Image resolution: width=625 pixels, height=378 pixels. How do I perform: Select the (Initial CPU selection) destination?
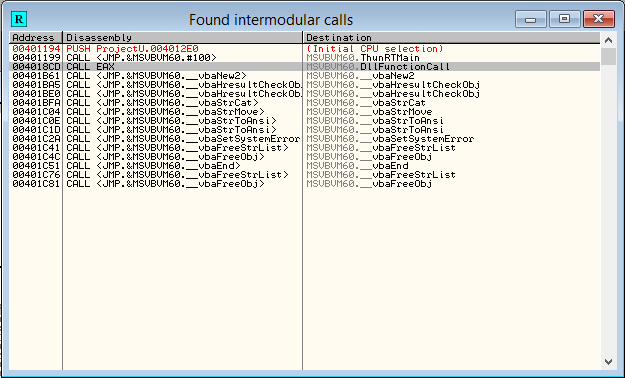375,49
